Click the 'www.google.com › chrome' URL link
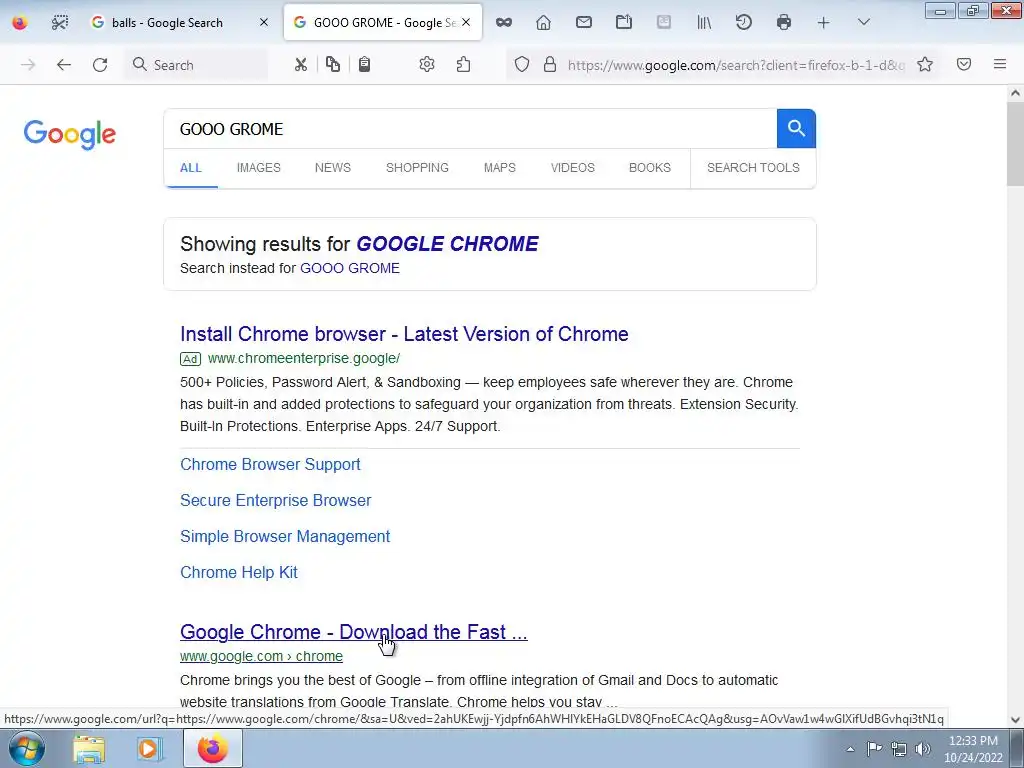1024x768 pixels. pos(261,656)
